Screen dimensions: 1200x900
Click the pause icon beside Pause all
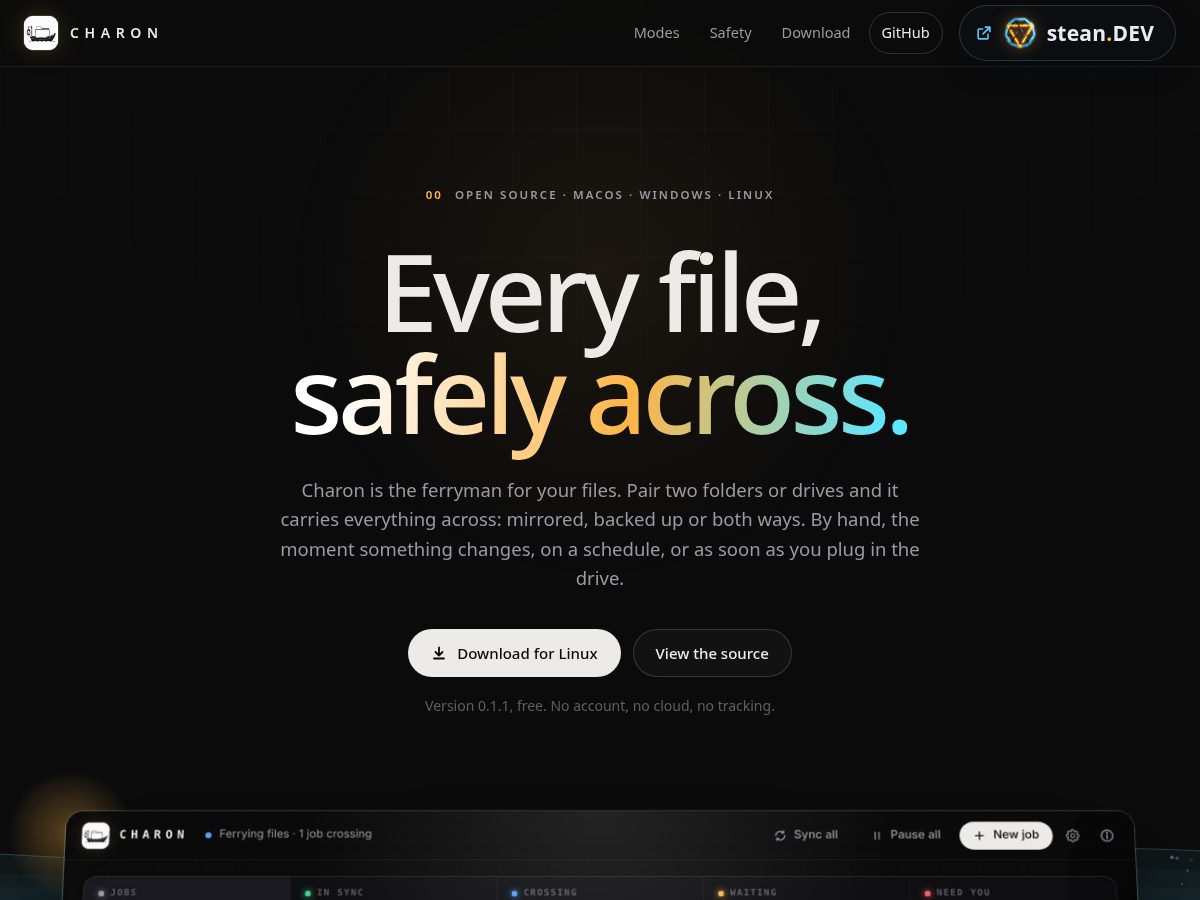click(877, 835)
